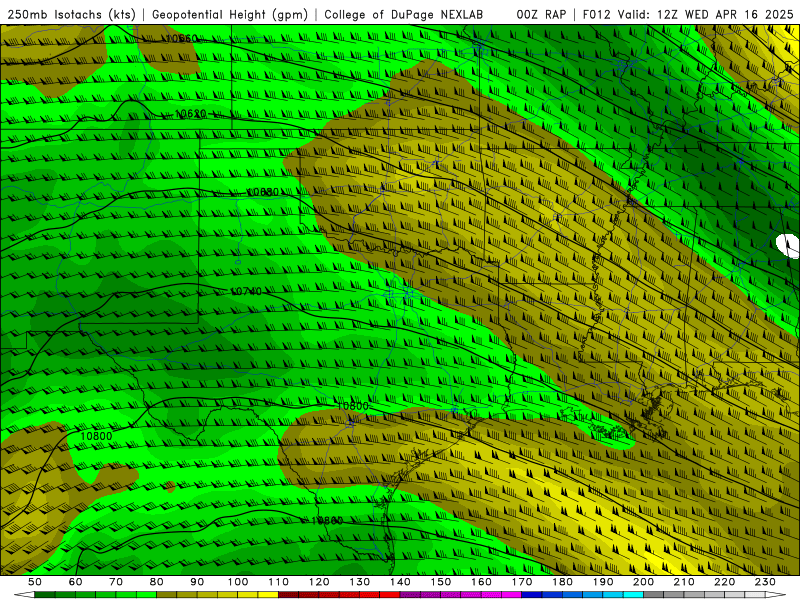Click the 220 value on the color scale
The image size is (800, 600).
(724, 582)
